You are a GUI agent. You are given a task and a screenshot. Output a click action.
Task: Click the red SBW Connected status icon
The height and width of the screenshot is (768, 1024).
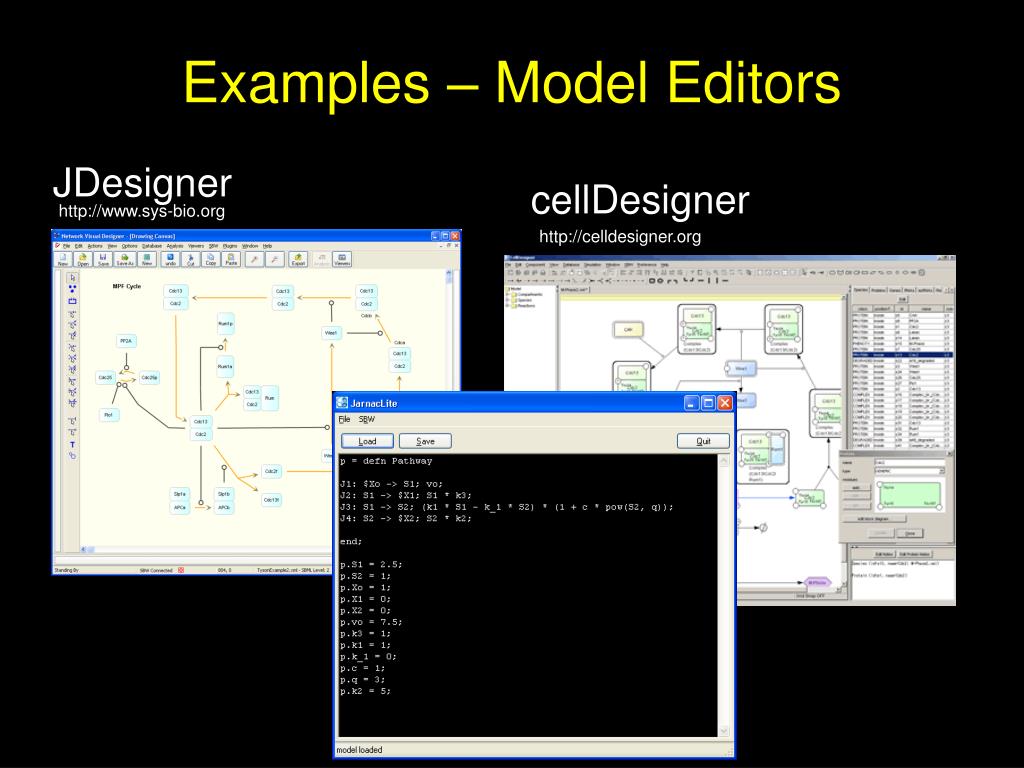[x=181, y=570]
